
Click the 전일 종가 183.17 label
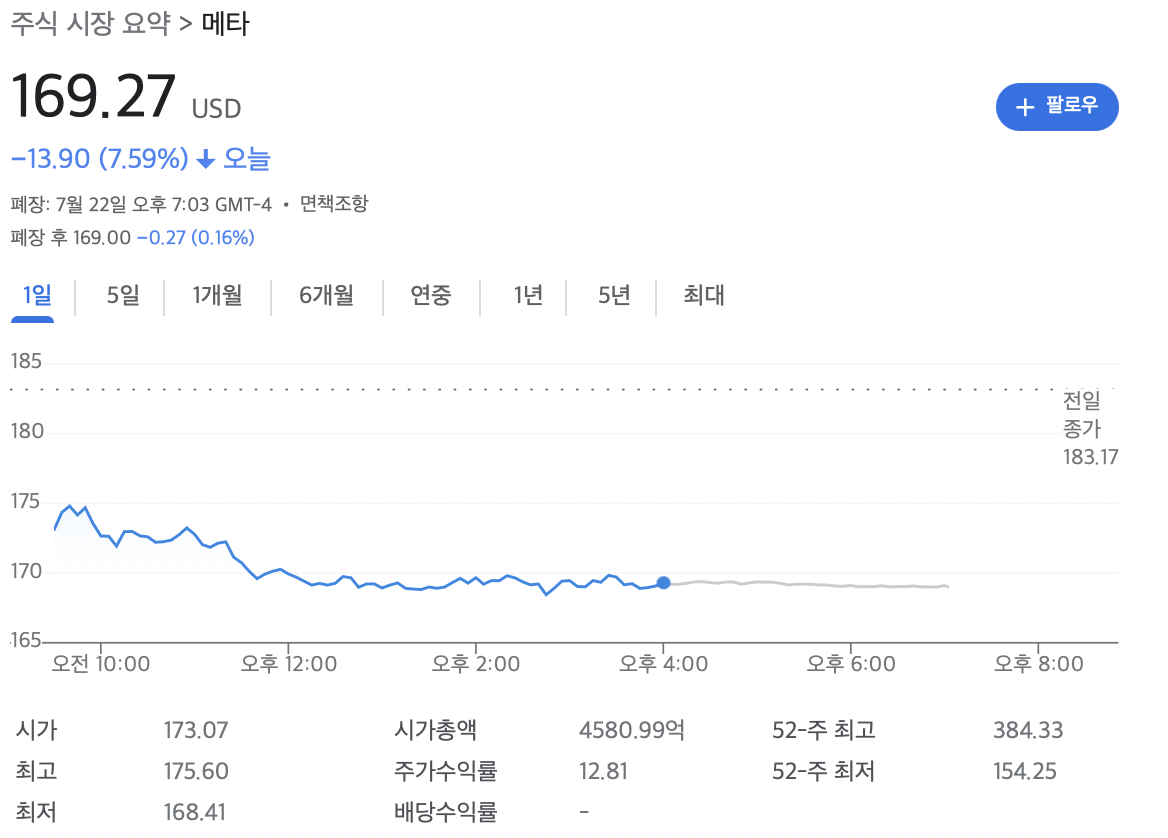[x=1090, y=428]
